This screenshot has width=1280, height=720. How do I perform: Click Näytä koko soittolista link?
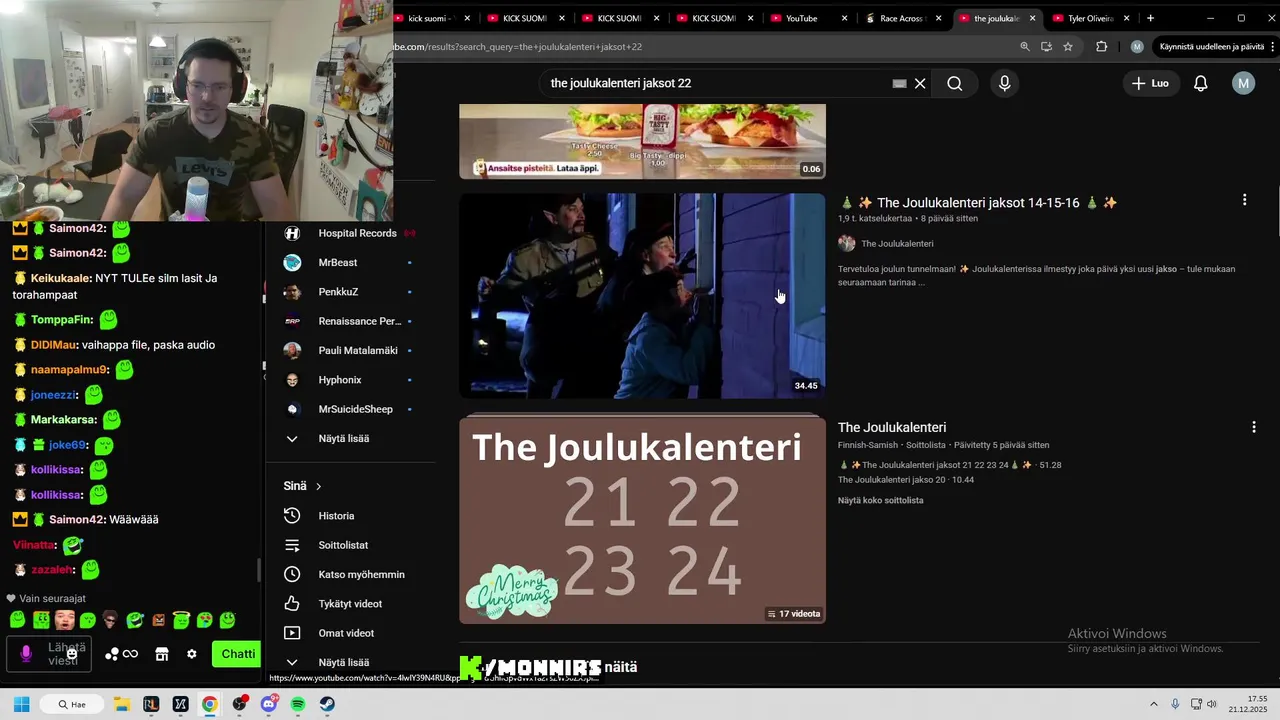click(x=880, y=500)
